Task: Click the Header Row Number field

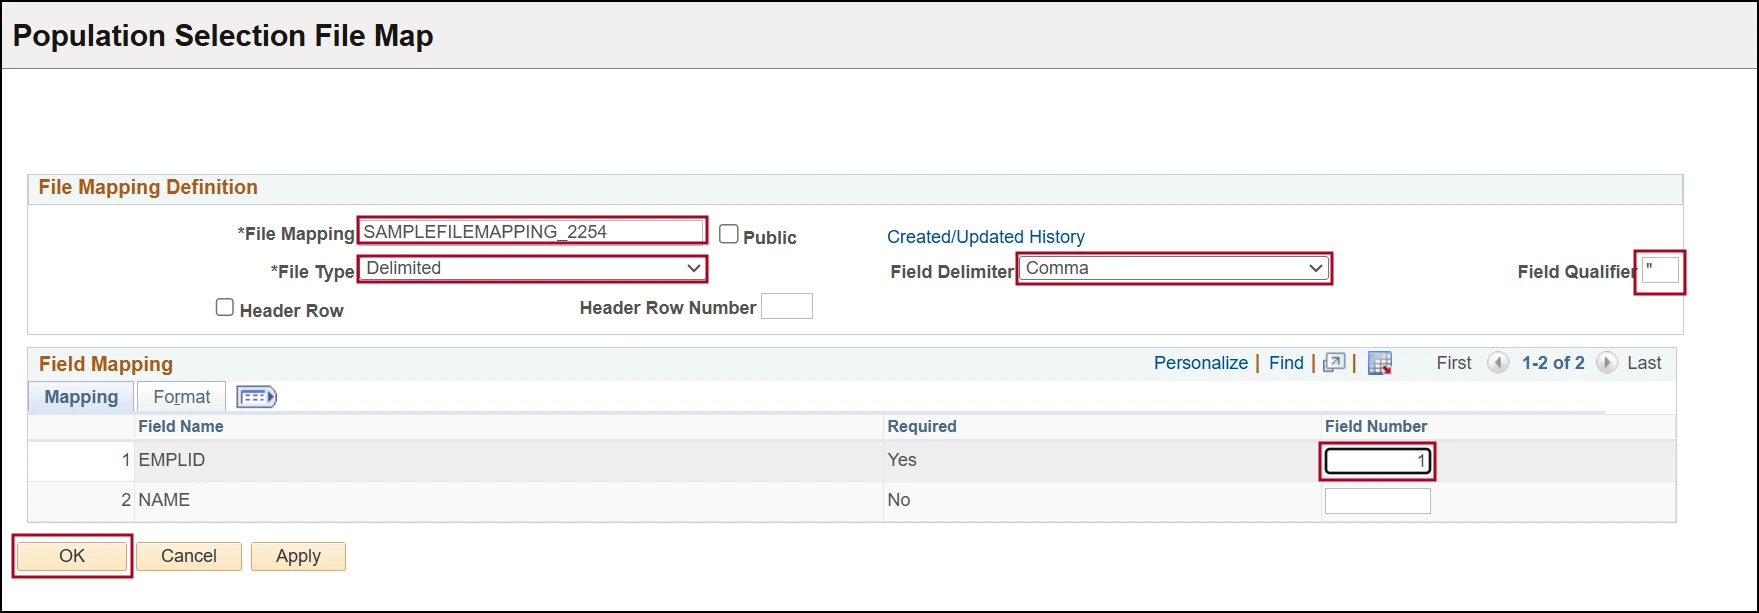Action: 786,306
